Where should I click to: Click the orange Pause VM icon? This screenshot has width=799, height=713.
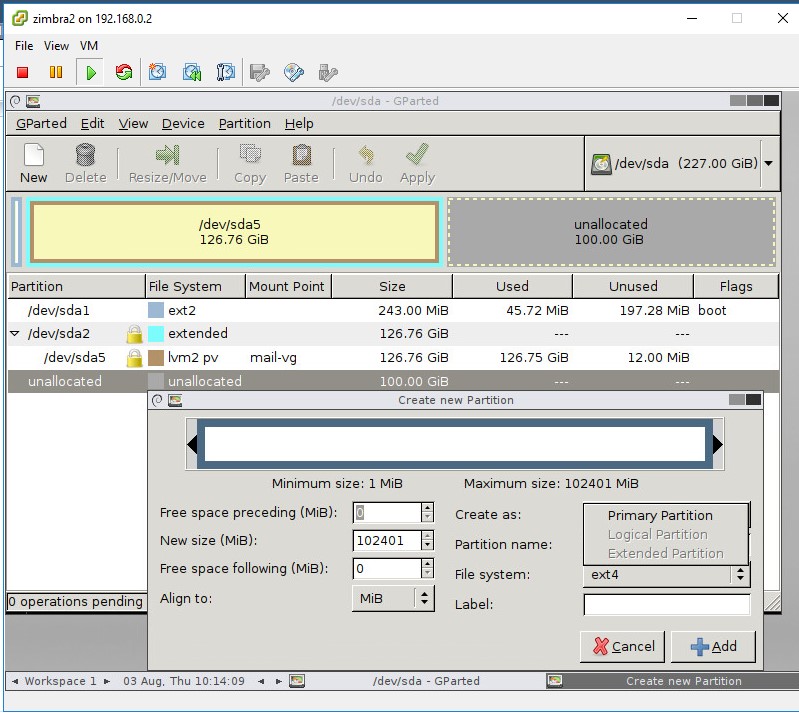(x=56, y=72)
